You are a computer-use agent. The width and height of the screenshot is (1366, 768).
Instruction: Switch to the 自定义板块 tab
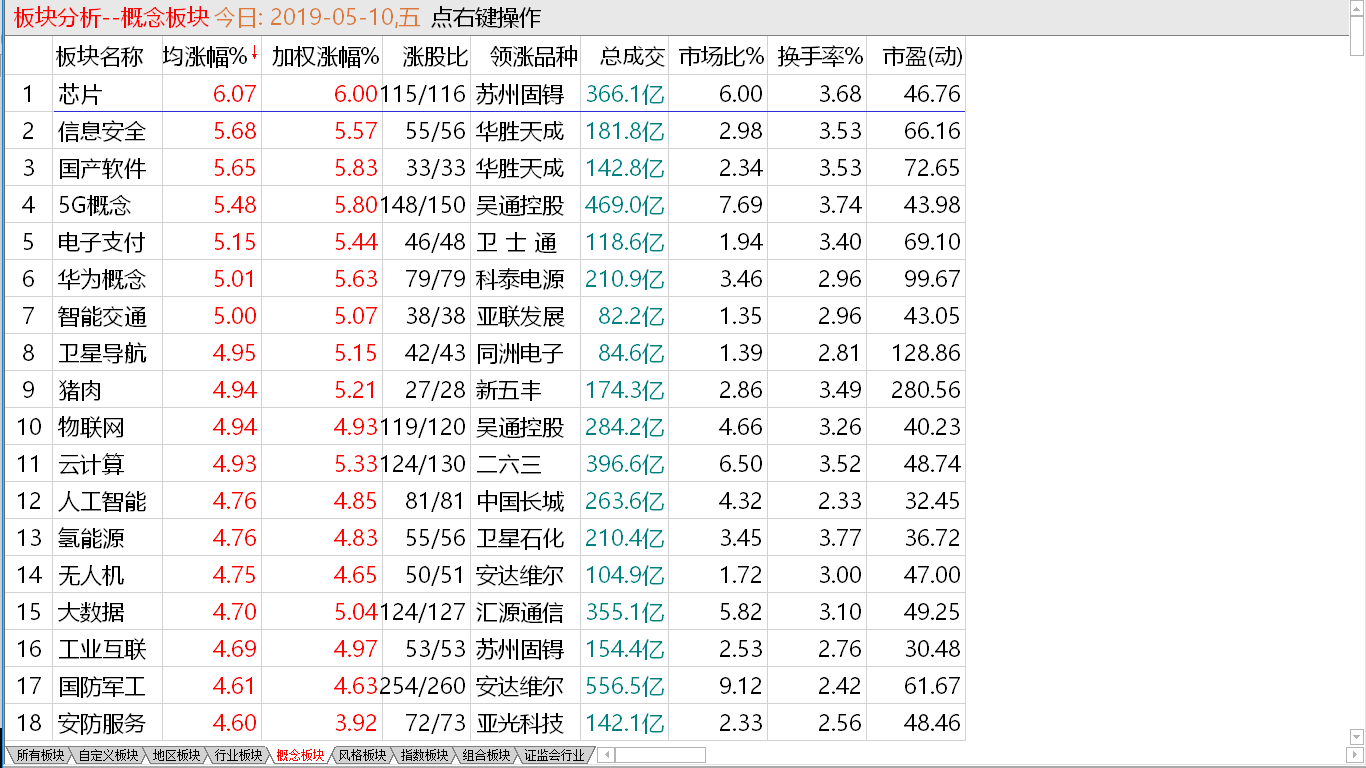(x=108, y=755)
